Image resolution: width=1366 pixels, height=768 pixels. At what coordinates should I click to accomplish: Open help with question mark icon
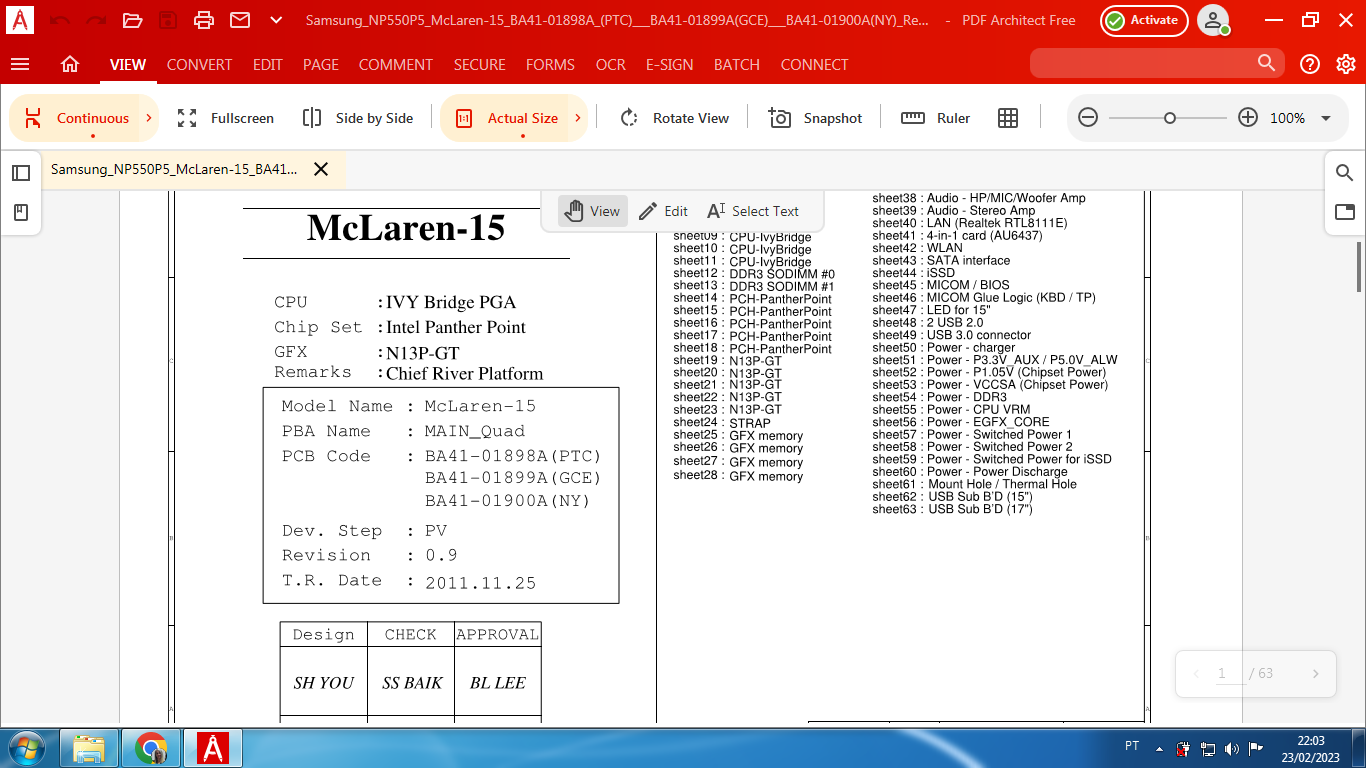pyautogui.click(x=1310, y=64)
